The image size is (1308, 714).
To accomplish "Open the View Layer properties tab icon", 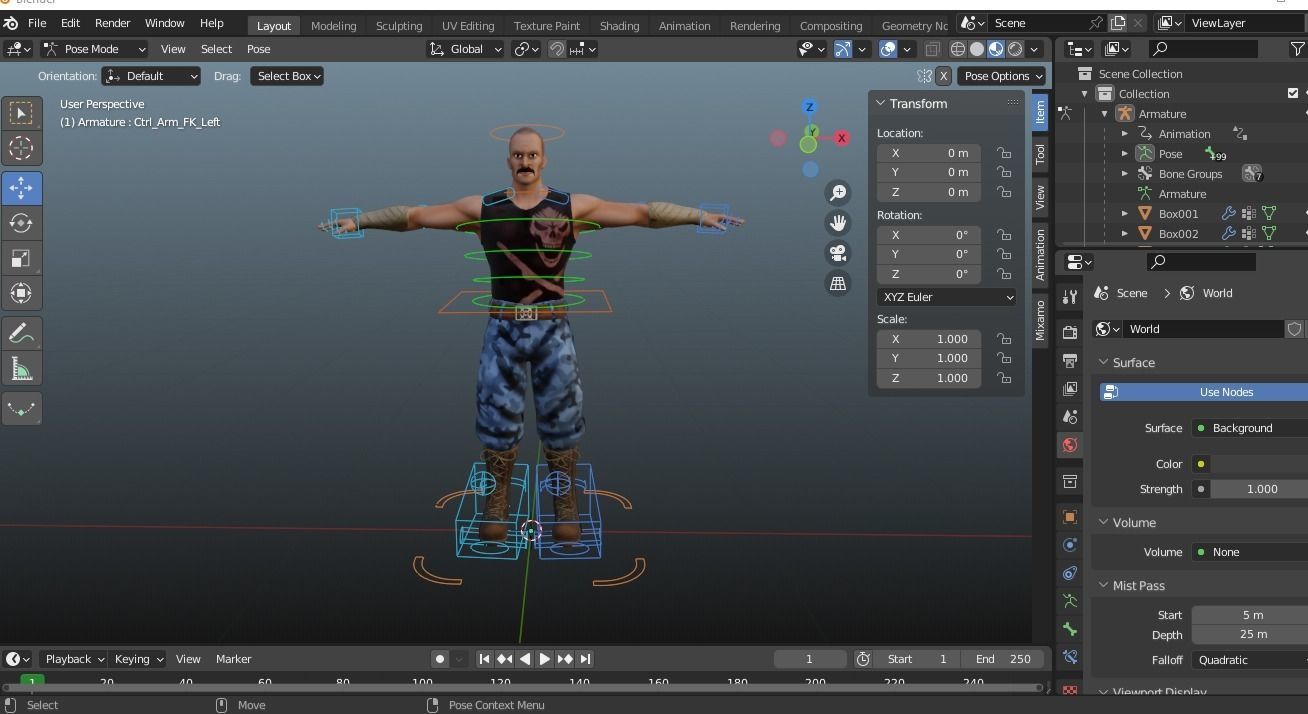I will [x=1069, y=388].
